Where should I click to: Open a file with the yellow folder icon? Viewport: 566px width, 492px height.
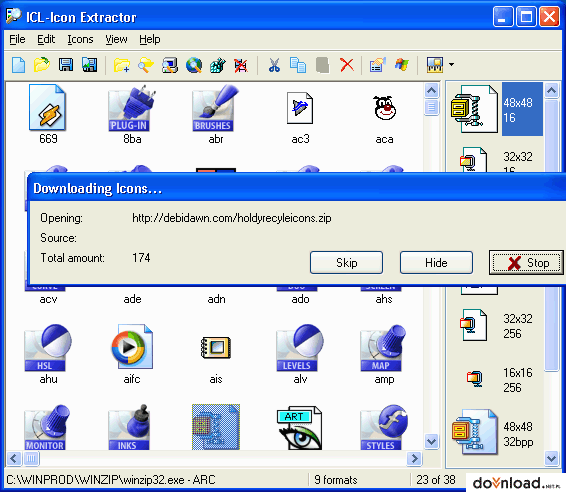point(42,65)
